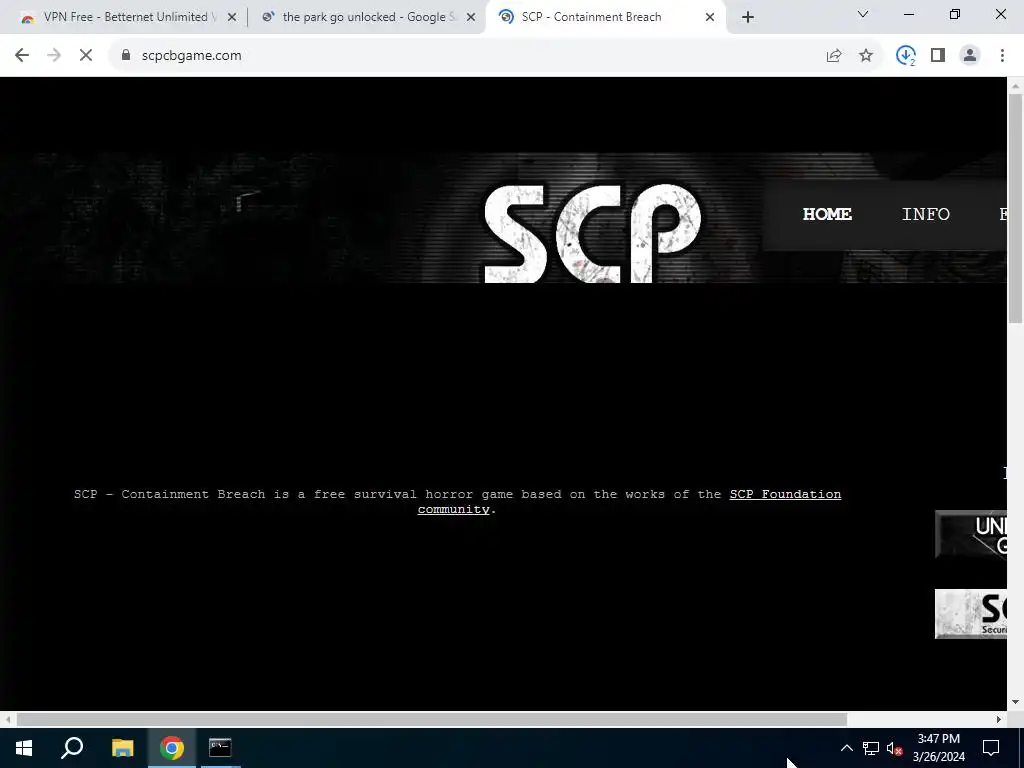
Task: Close the SCP Containment Breach tab
Action: pos(710,18)
